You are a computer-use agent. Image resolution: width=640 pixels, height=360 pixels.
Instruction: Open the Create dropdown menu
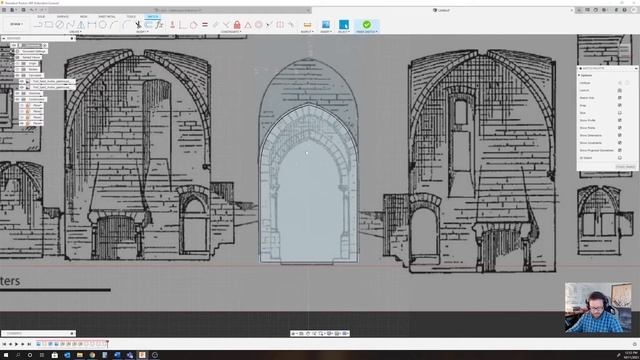pyautogui.click(x=76, y=32)
